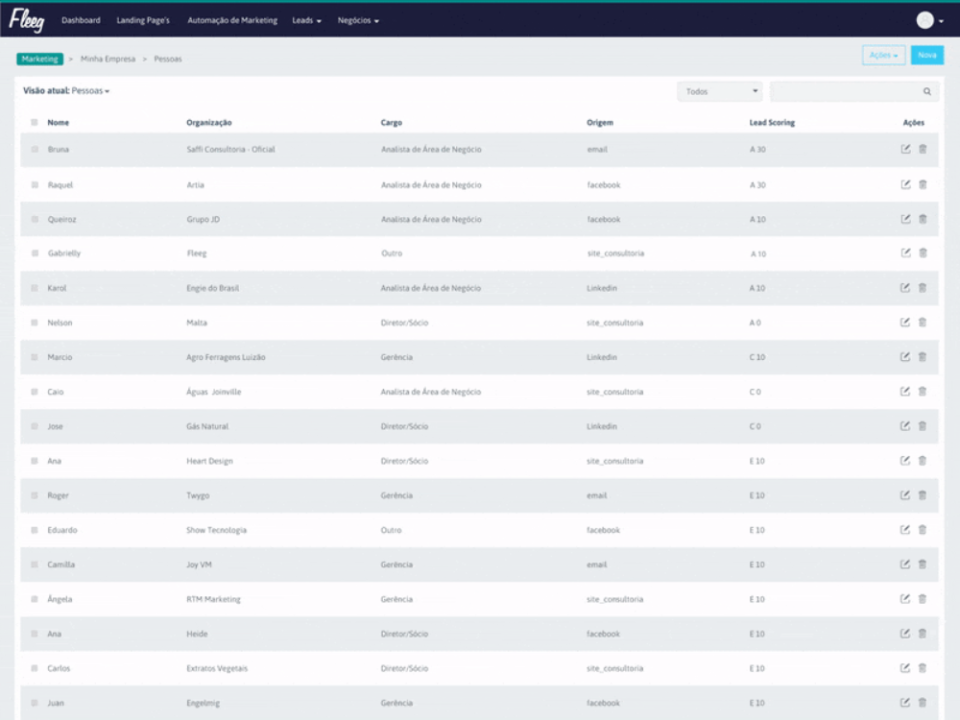Screen dimensions: 960x720
Task: Click the delete icon on Jose's row
Action: pos(922,425)
